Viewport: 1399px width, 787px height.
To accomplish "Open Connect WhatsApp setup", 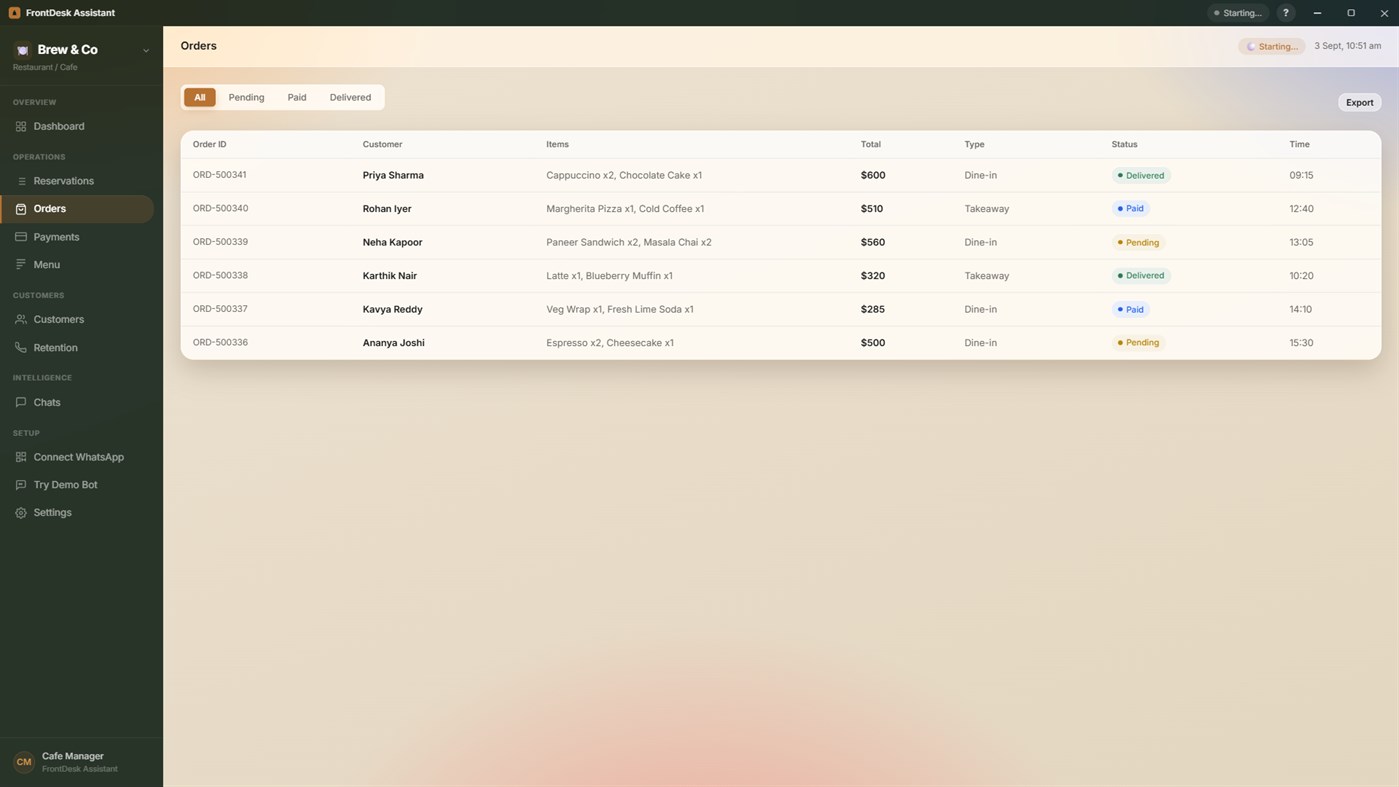I will [77, 457].
